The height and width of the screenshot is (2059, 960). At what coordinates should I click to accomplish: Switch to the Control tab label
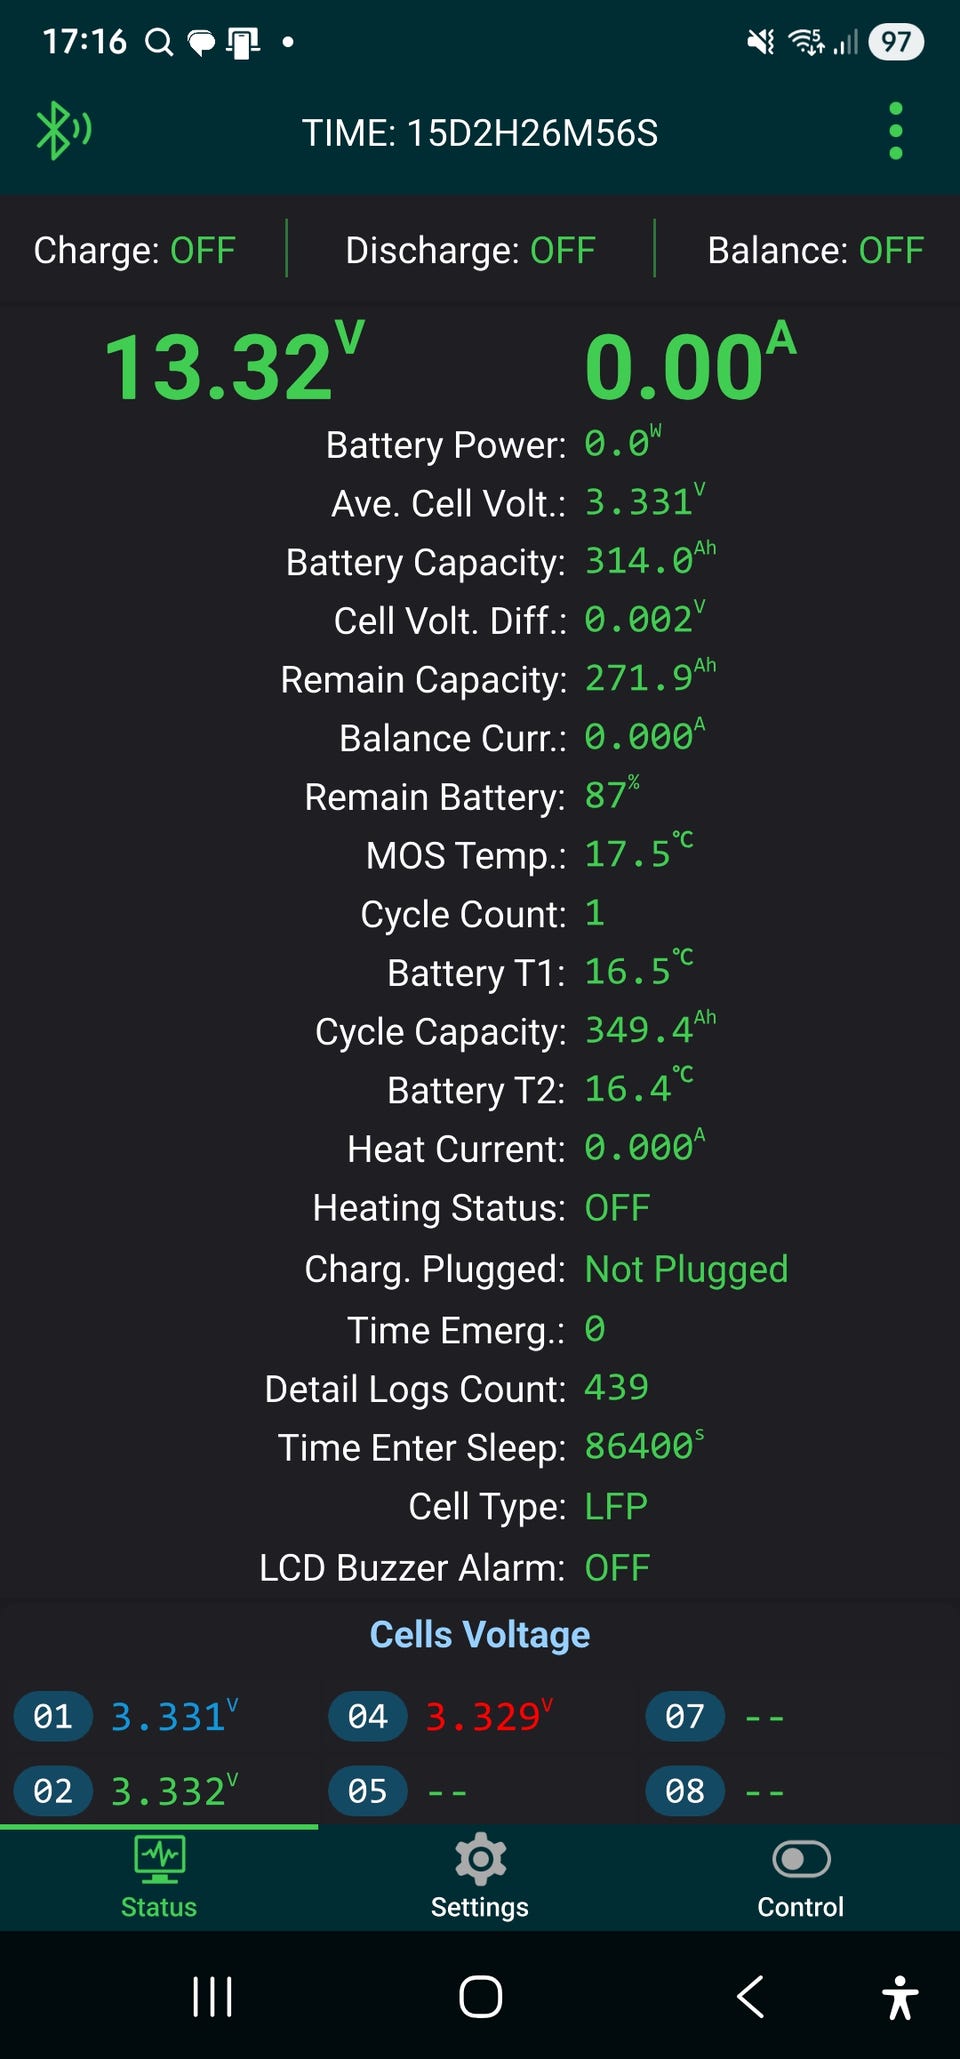pyautogui.click(x=801, y=1907)
